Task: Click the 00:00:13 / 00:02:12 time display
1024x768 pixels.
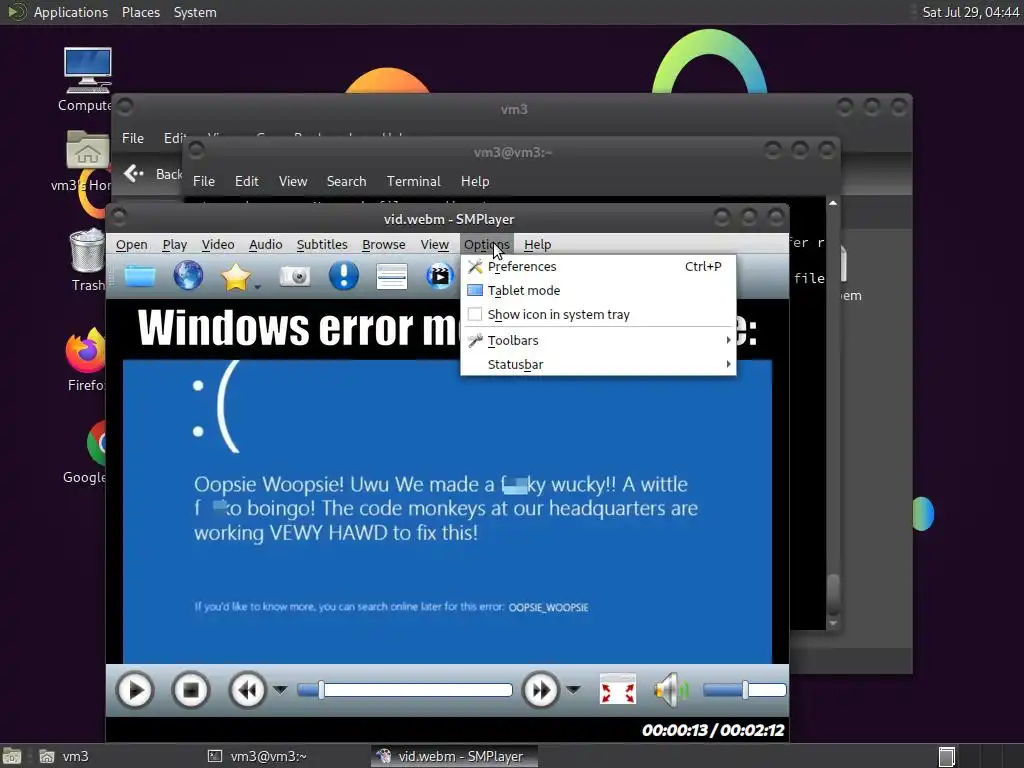Action: 712,730
